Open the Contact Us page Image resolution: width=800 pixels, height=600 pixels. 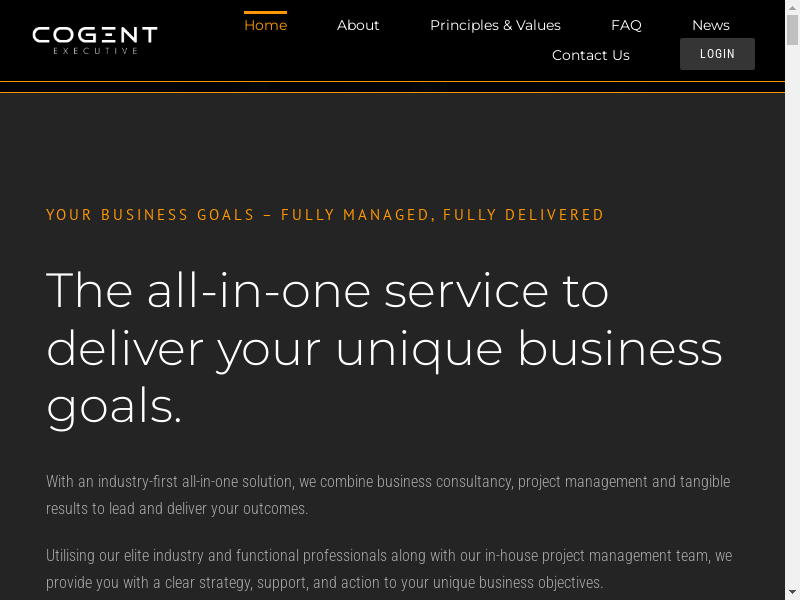tap(590, 55)
